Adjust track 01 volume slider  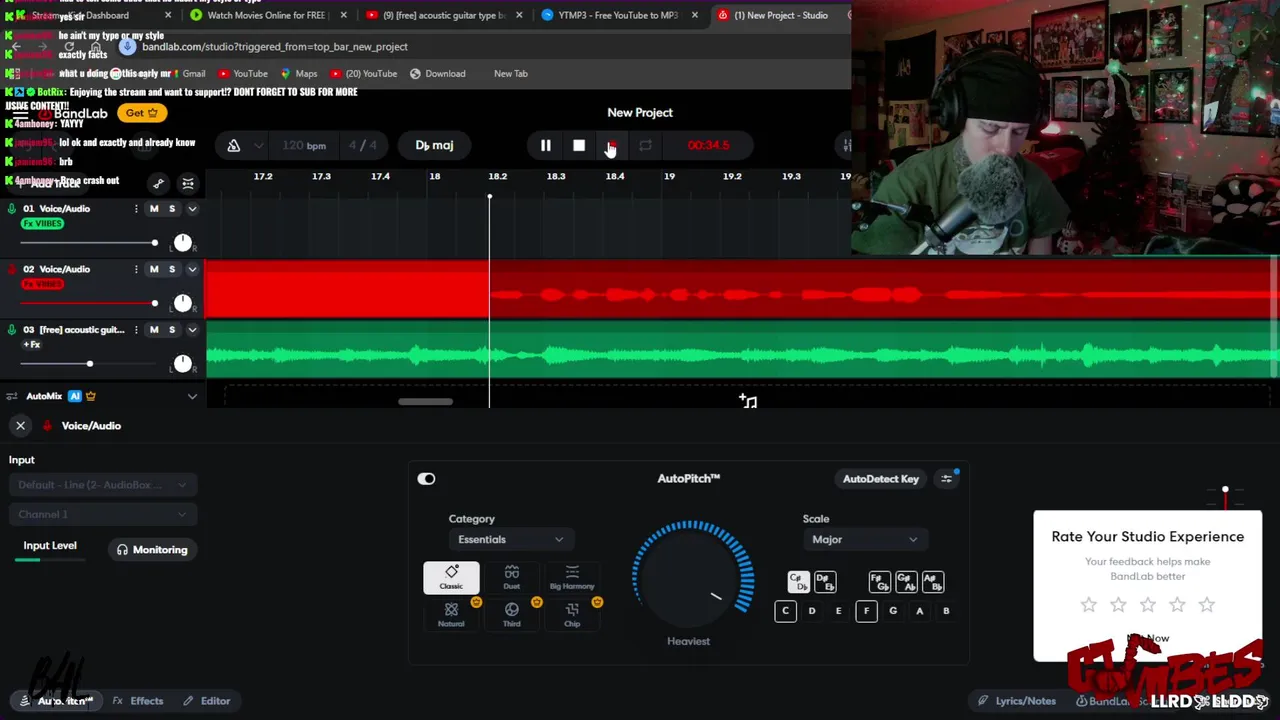[88, 243]
